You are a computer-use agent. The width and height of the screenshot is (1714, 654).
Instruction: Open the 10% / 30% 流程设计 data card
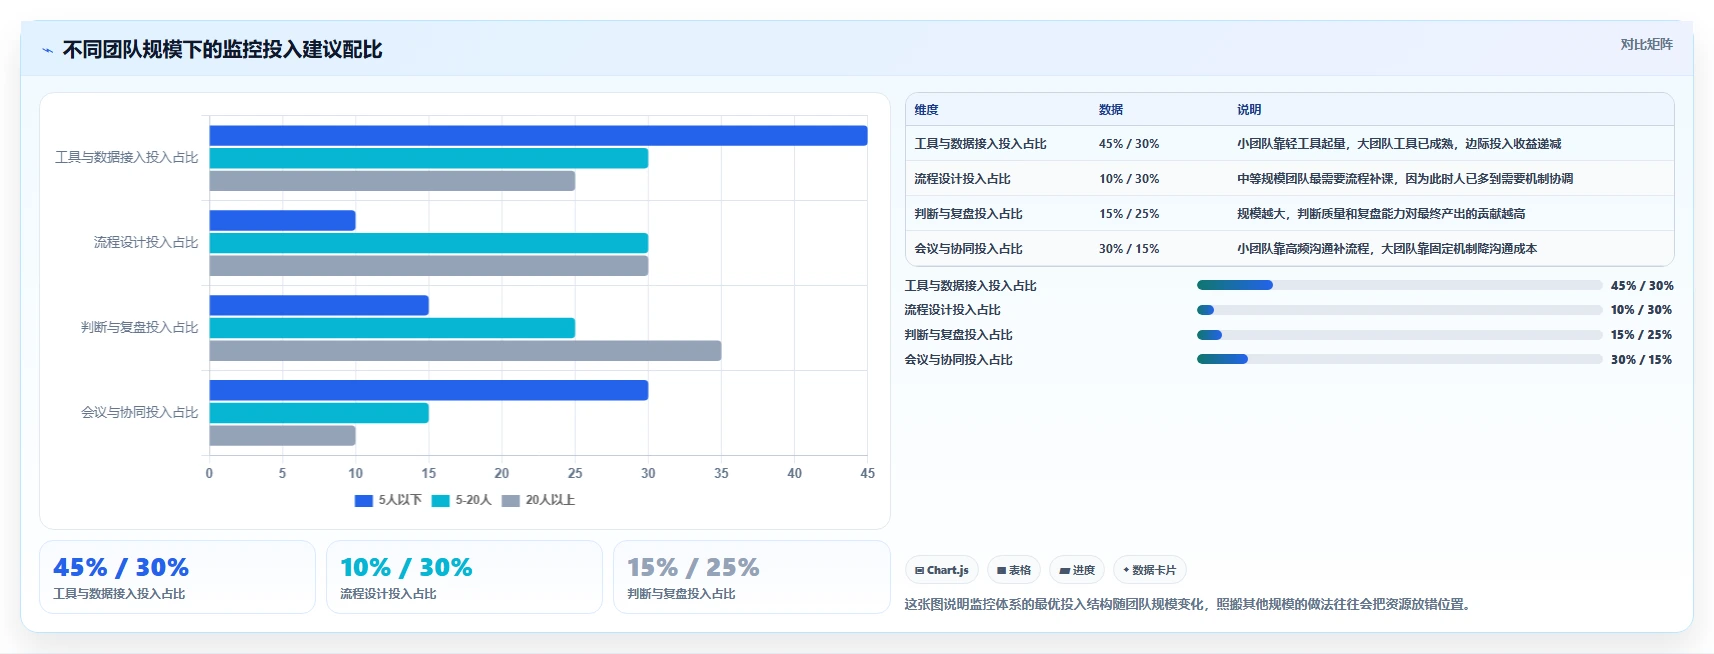464,577
